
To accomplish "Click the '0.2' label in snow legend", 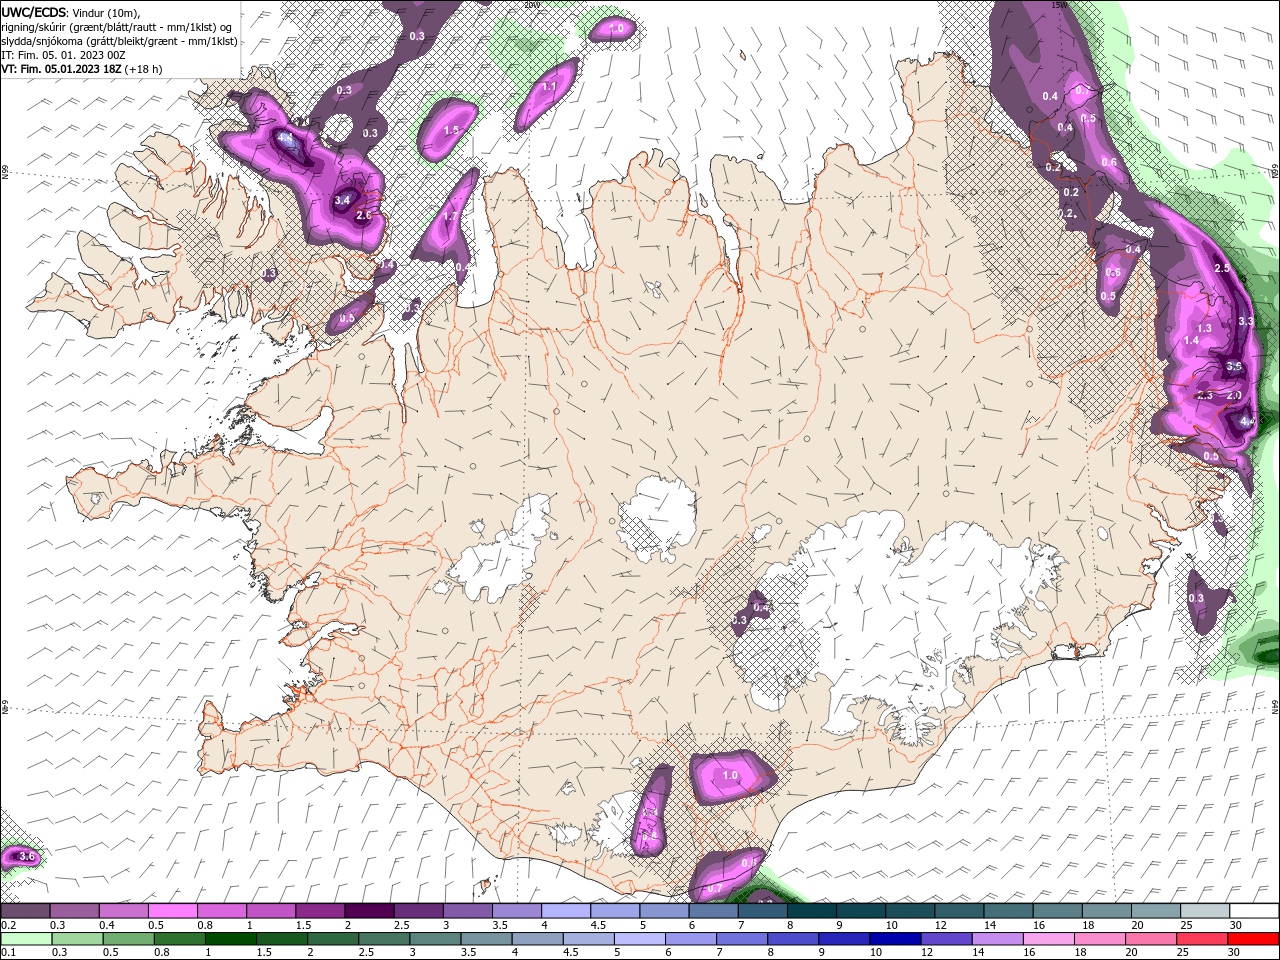I will [x=8, y=925].
